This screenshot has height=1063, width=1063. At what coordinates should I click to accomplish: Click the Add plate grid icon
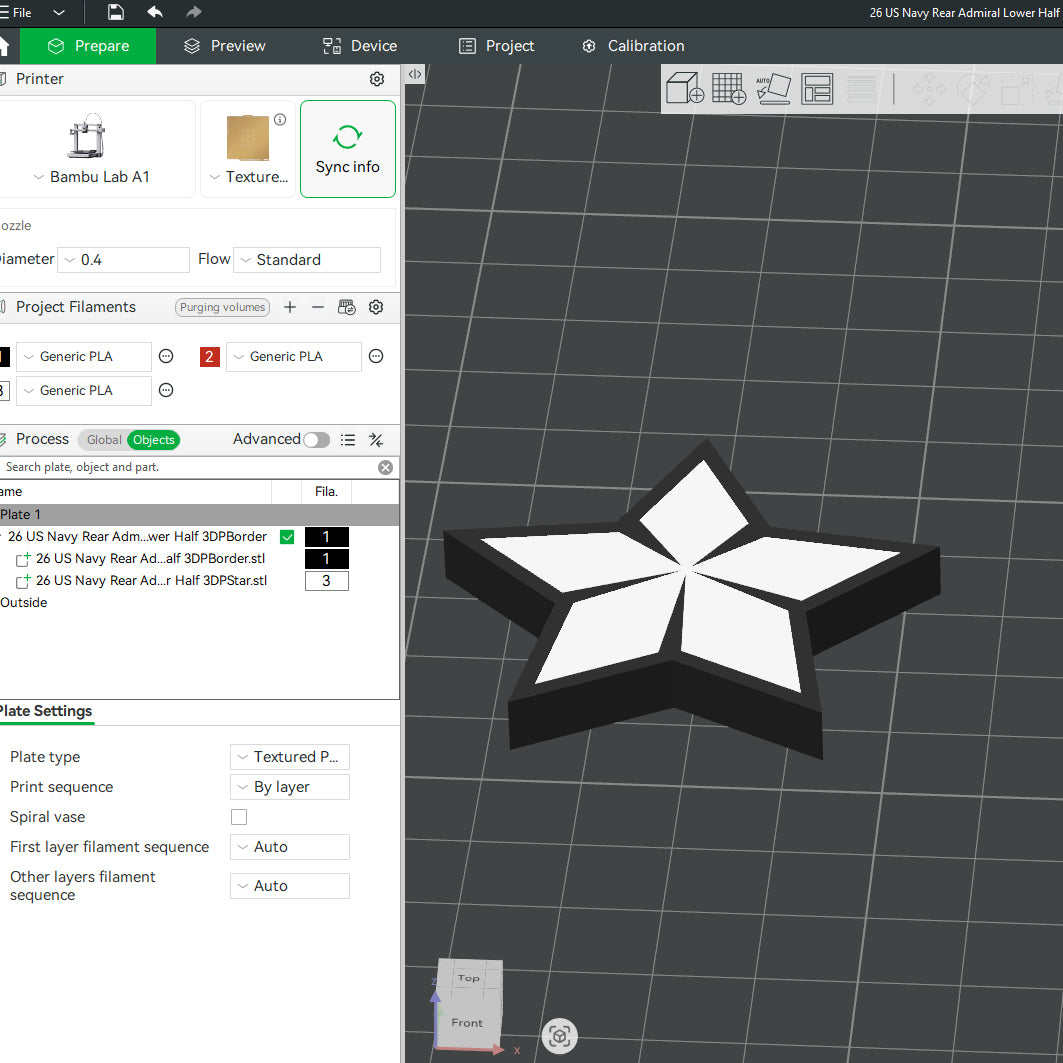729,88
